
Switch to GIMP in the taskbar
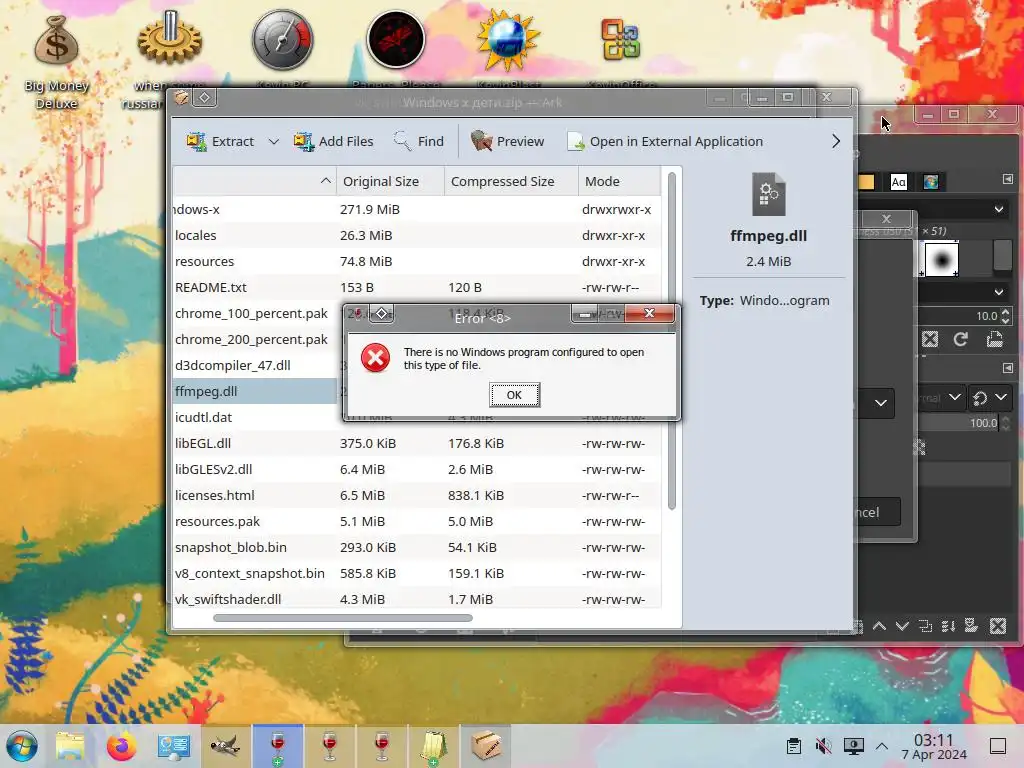(x=225, y=746)
